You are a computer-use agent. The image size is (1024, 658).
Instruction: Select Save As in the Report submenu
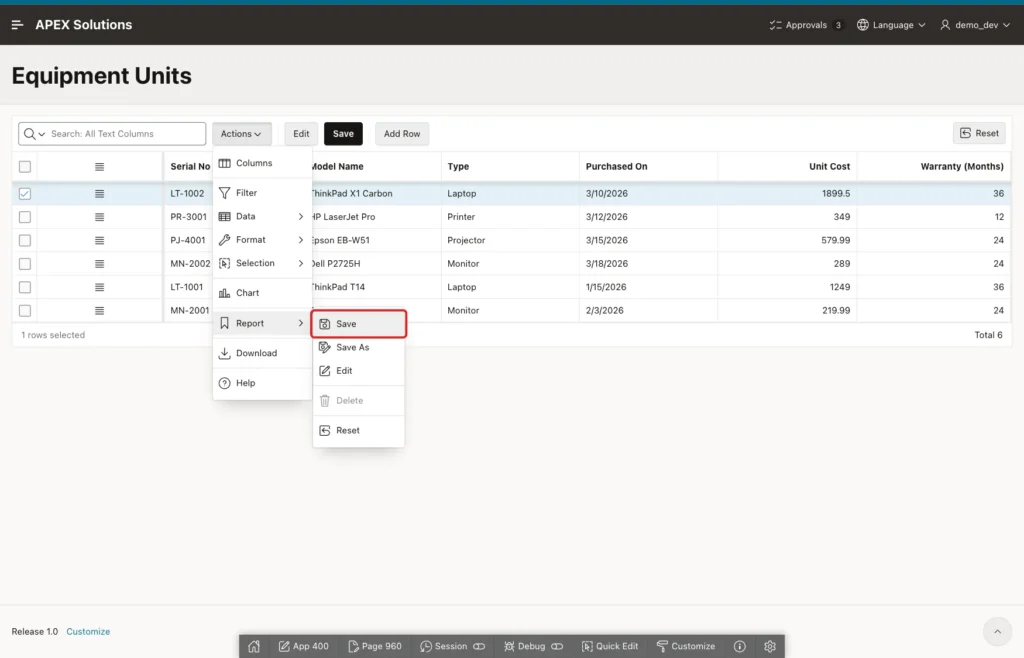pos(359,347)
